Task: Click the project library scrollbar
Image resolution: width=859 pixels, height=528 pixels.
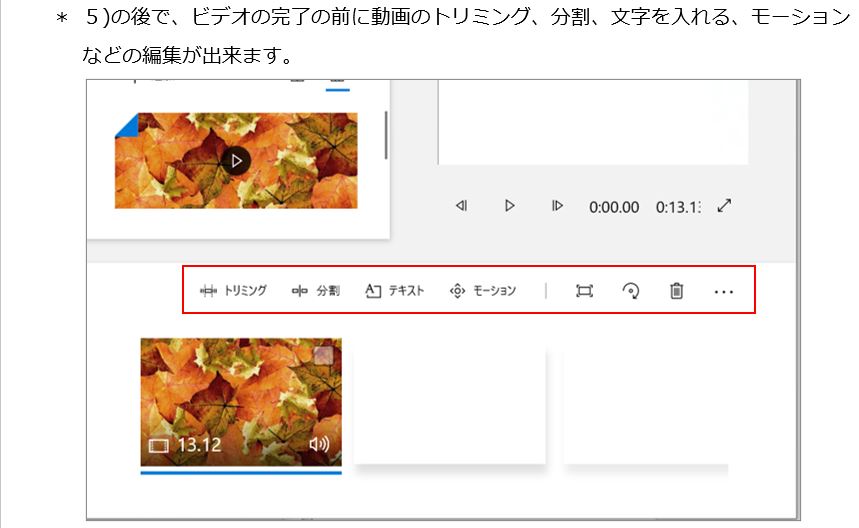Action: pos(386,135)
